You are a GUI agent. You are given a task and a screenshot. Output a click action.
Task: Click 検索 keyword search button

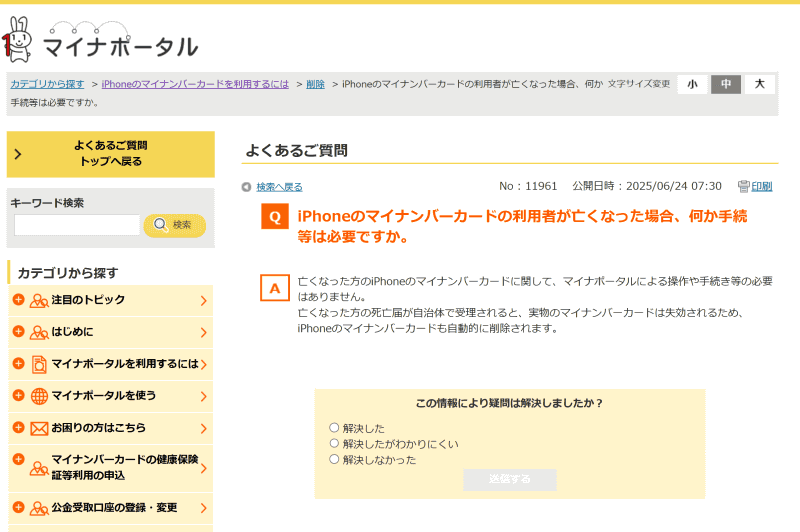coord(174,225)
